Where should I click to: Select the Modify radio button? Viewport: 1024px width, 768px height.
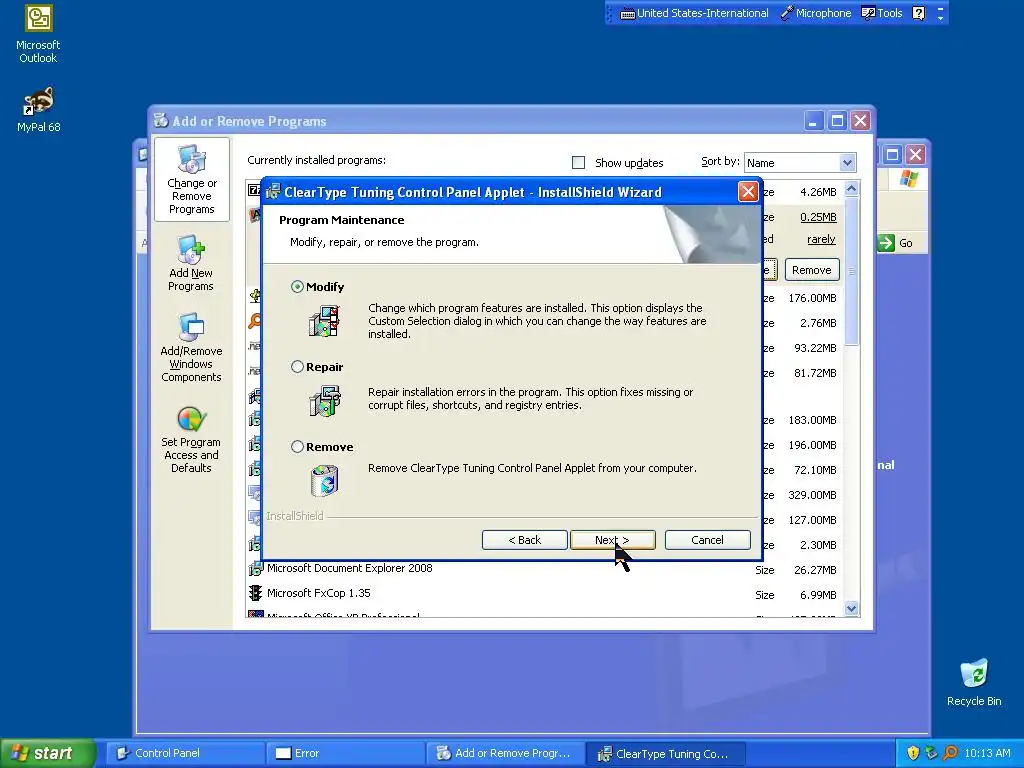point(297,287)
